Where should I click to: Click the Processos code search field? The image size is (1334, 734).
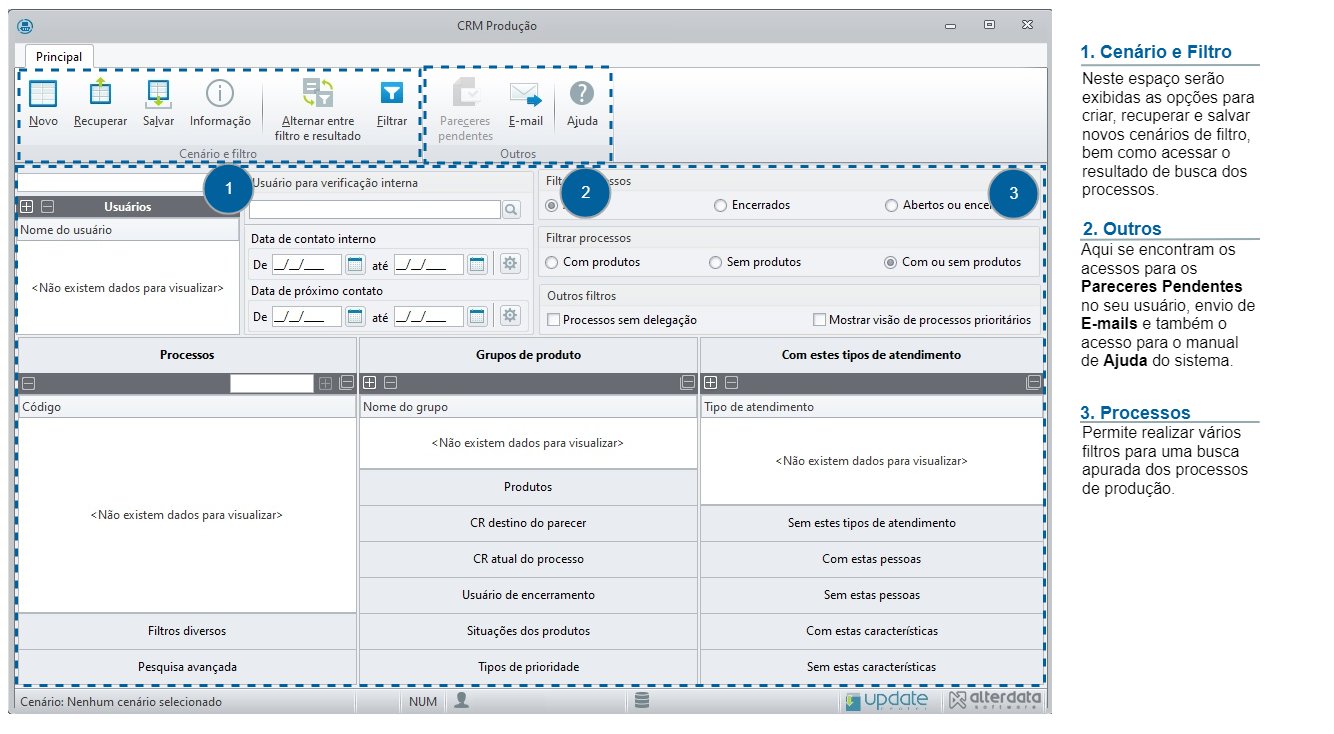click(272, 383)
